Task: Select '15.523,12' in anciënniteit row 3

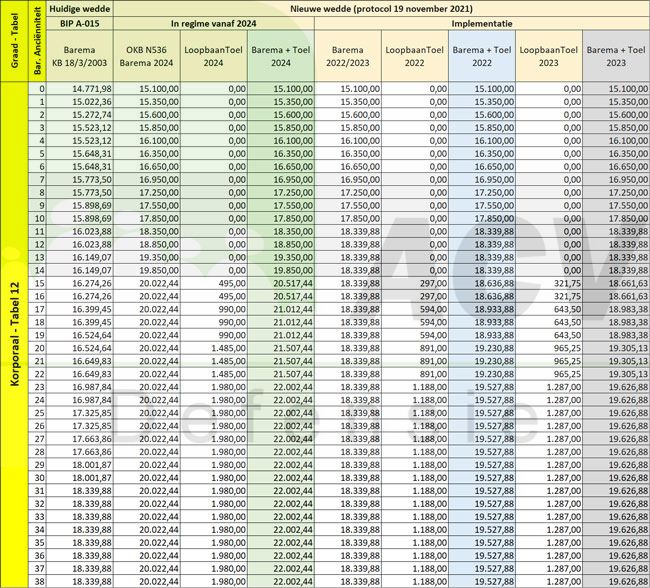Action: click(92, 128)
